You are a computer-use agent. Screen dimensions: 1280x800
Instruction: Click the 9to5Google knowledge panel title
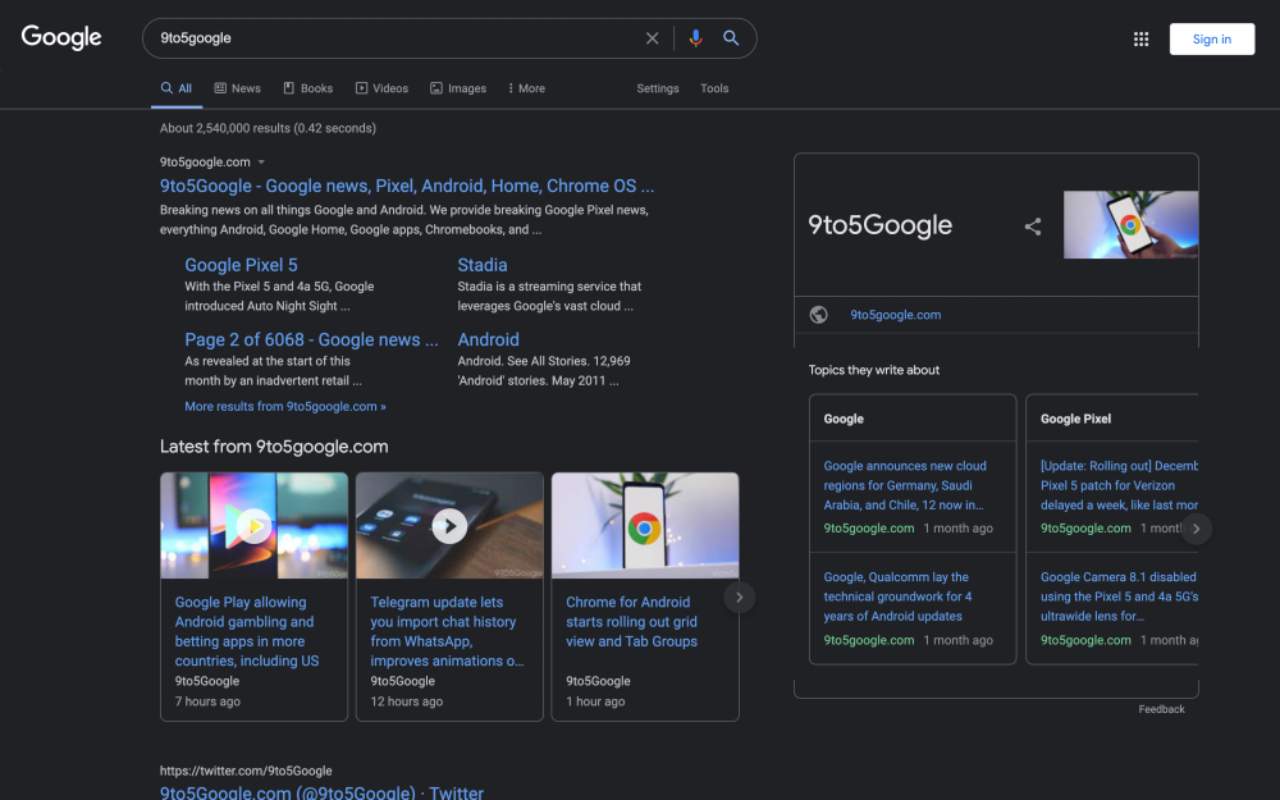tap(880, 225)
